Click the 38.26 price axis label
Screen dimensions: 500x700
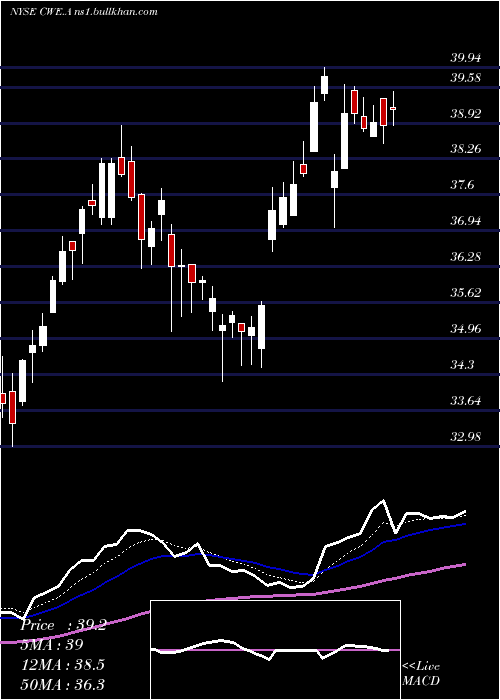coord(466,148)
